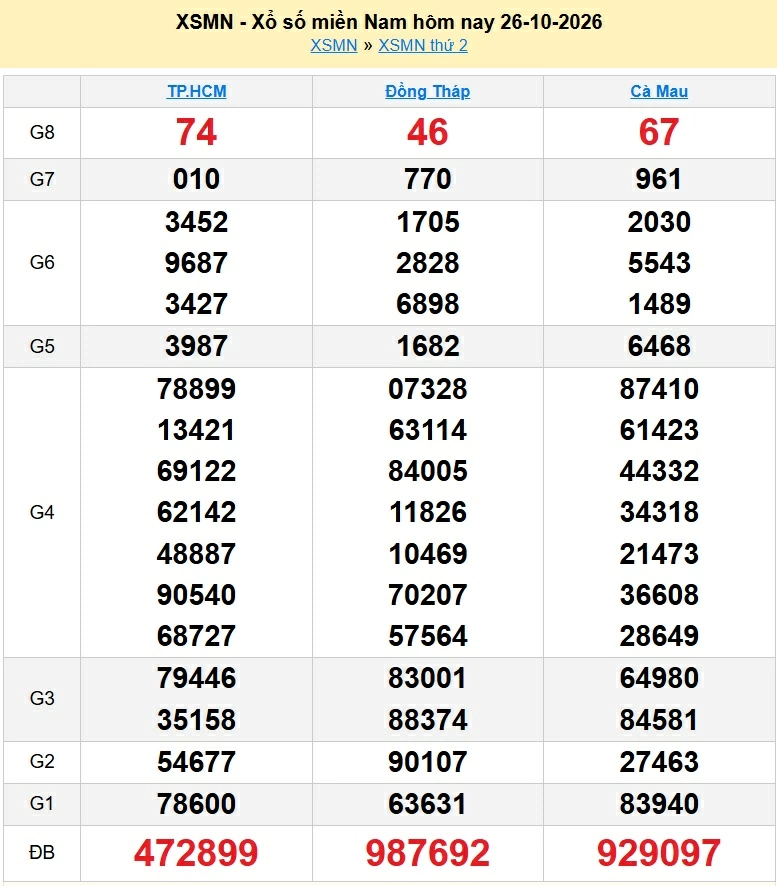The height and width of the screenshot is (886, 777).
Task: Click Cà Mau G5 number 6468
Action: coord(659,346)
